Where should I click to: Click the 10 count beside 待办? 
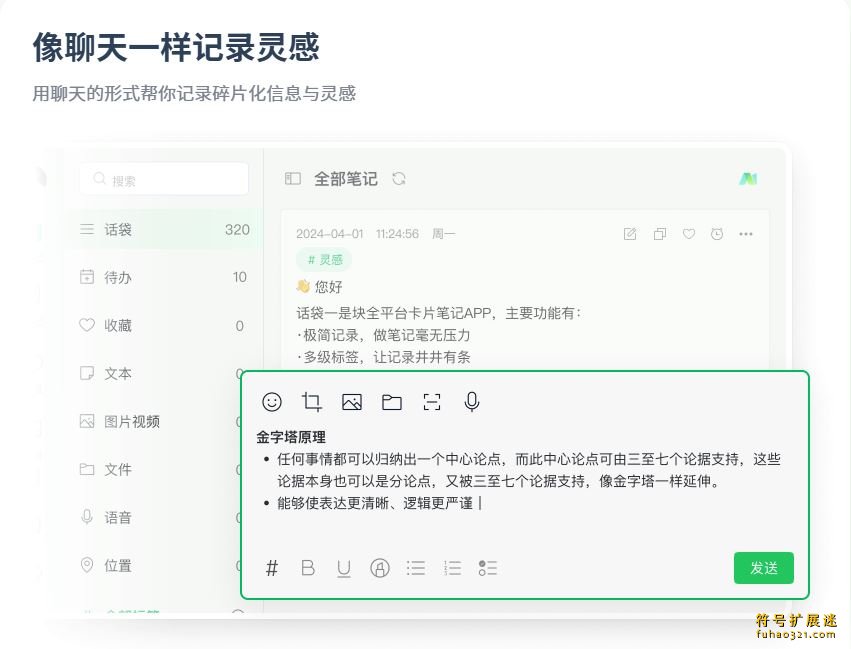click(240, 277)
